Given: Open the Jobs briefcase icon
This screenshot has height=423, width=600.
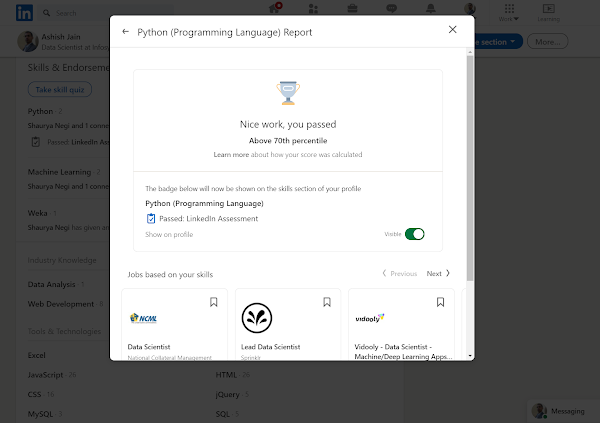Looking at the screenshot, I should (x=352, y=8).
